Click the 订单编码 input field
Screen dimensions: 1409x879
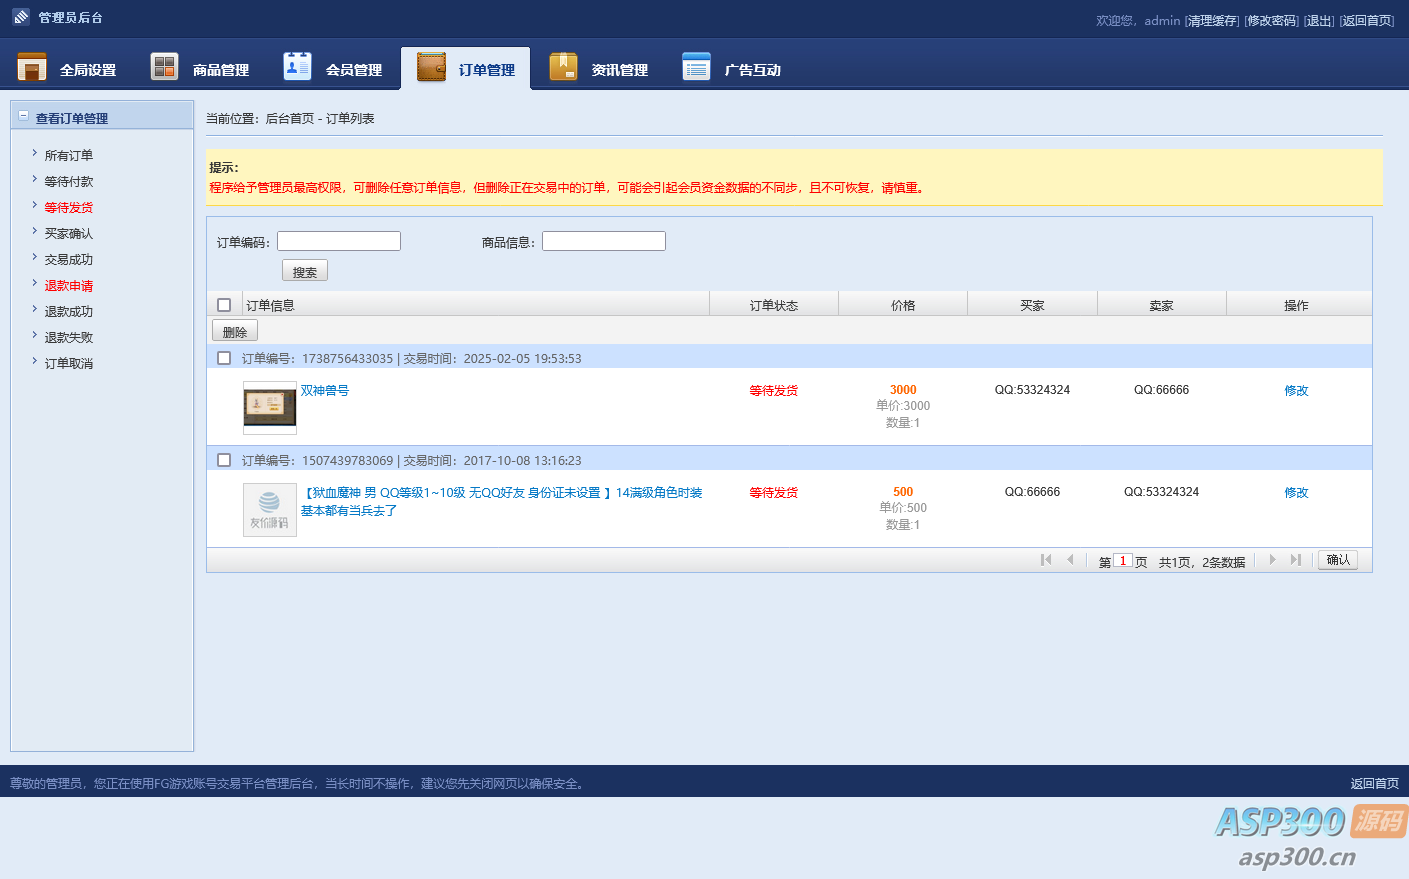pyautogui.click(x=339, y=241)
